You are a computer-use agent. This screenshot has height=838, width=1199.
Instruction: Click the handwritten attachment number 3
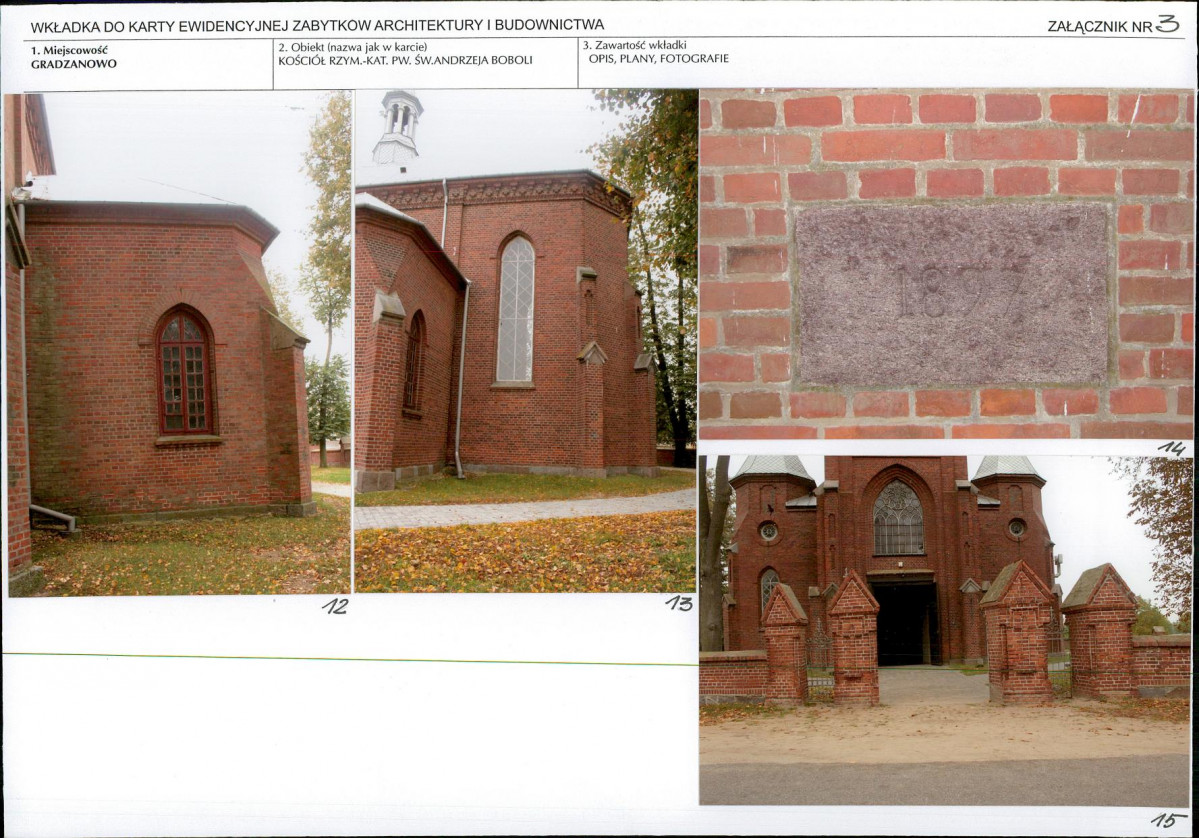point(1167,24)
